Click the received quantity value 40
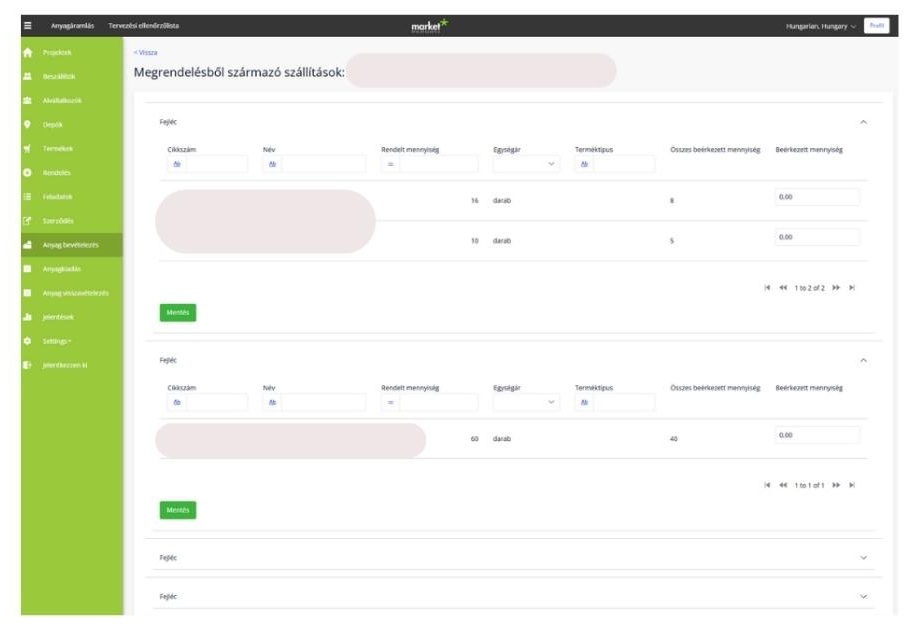The height and width of the screenshot is (628, 923). (x=674, y=439)
